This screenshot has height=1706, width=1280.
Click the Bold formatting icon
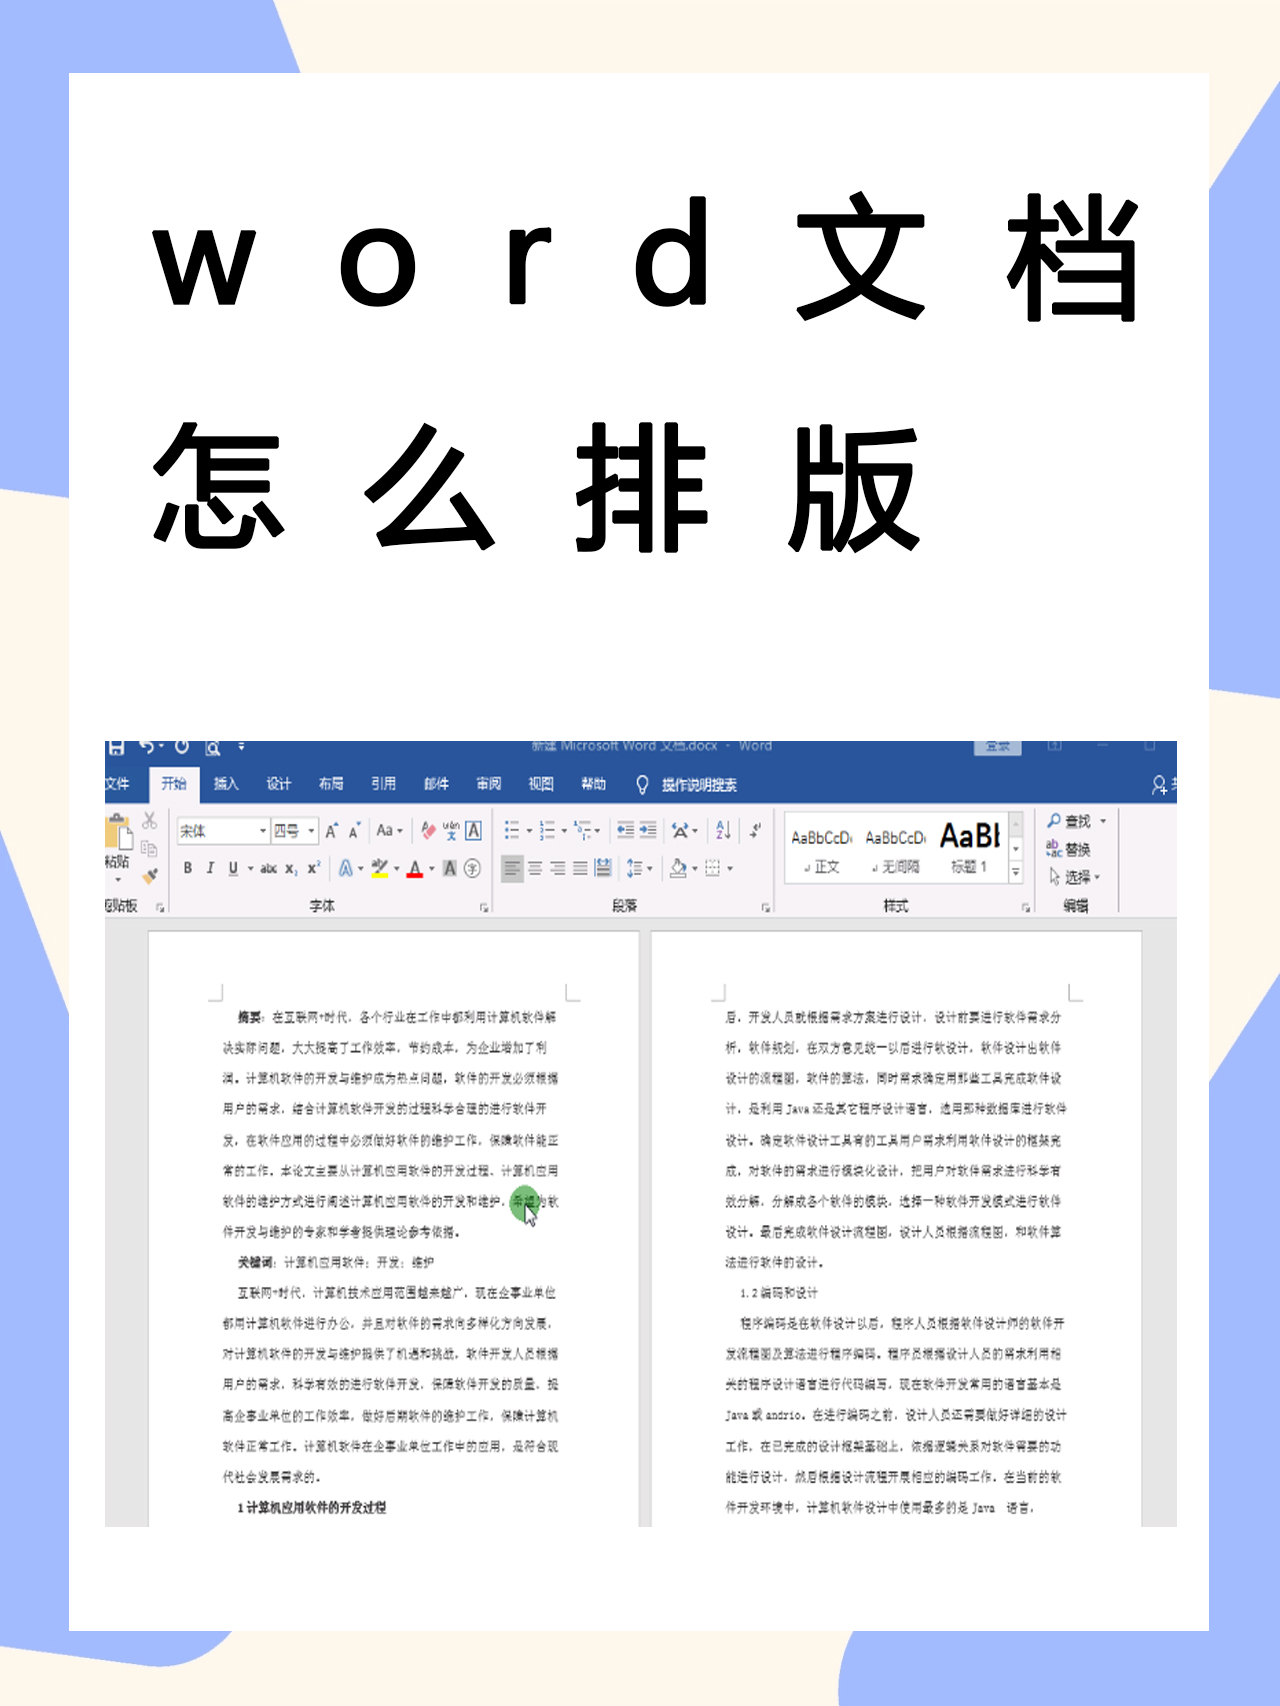pyautogui.click(x=188, y=868)
